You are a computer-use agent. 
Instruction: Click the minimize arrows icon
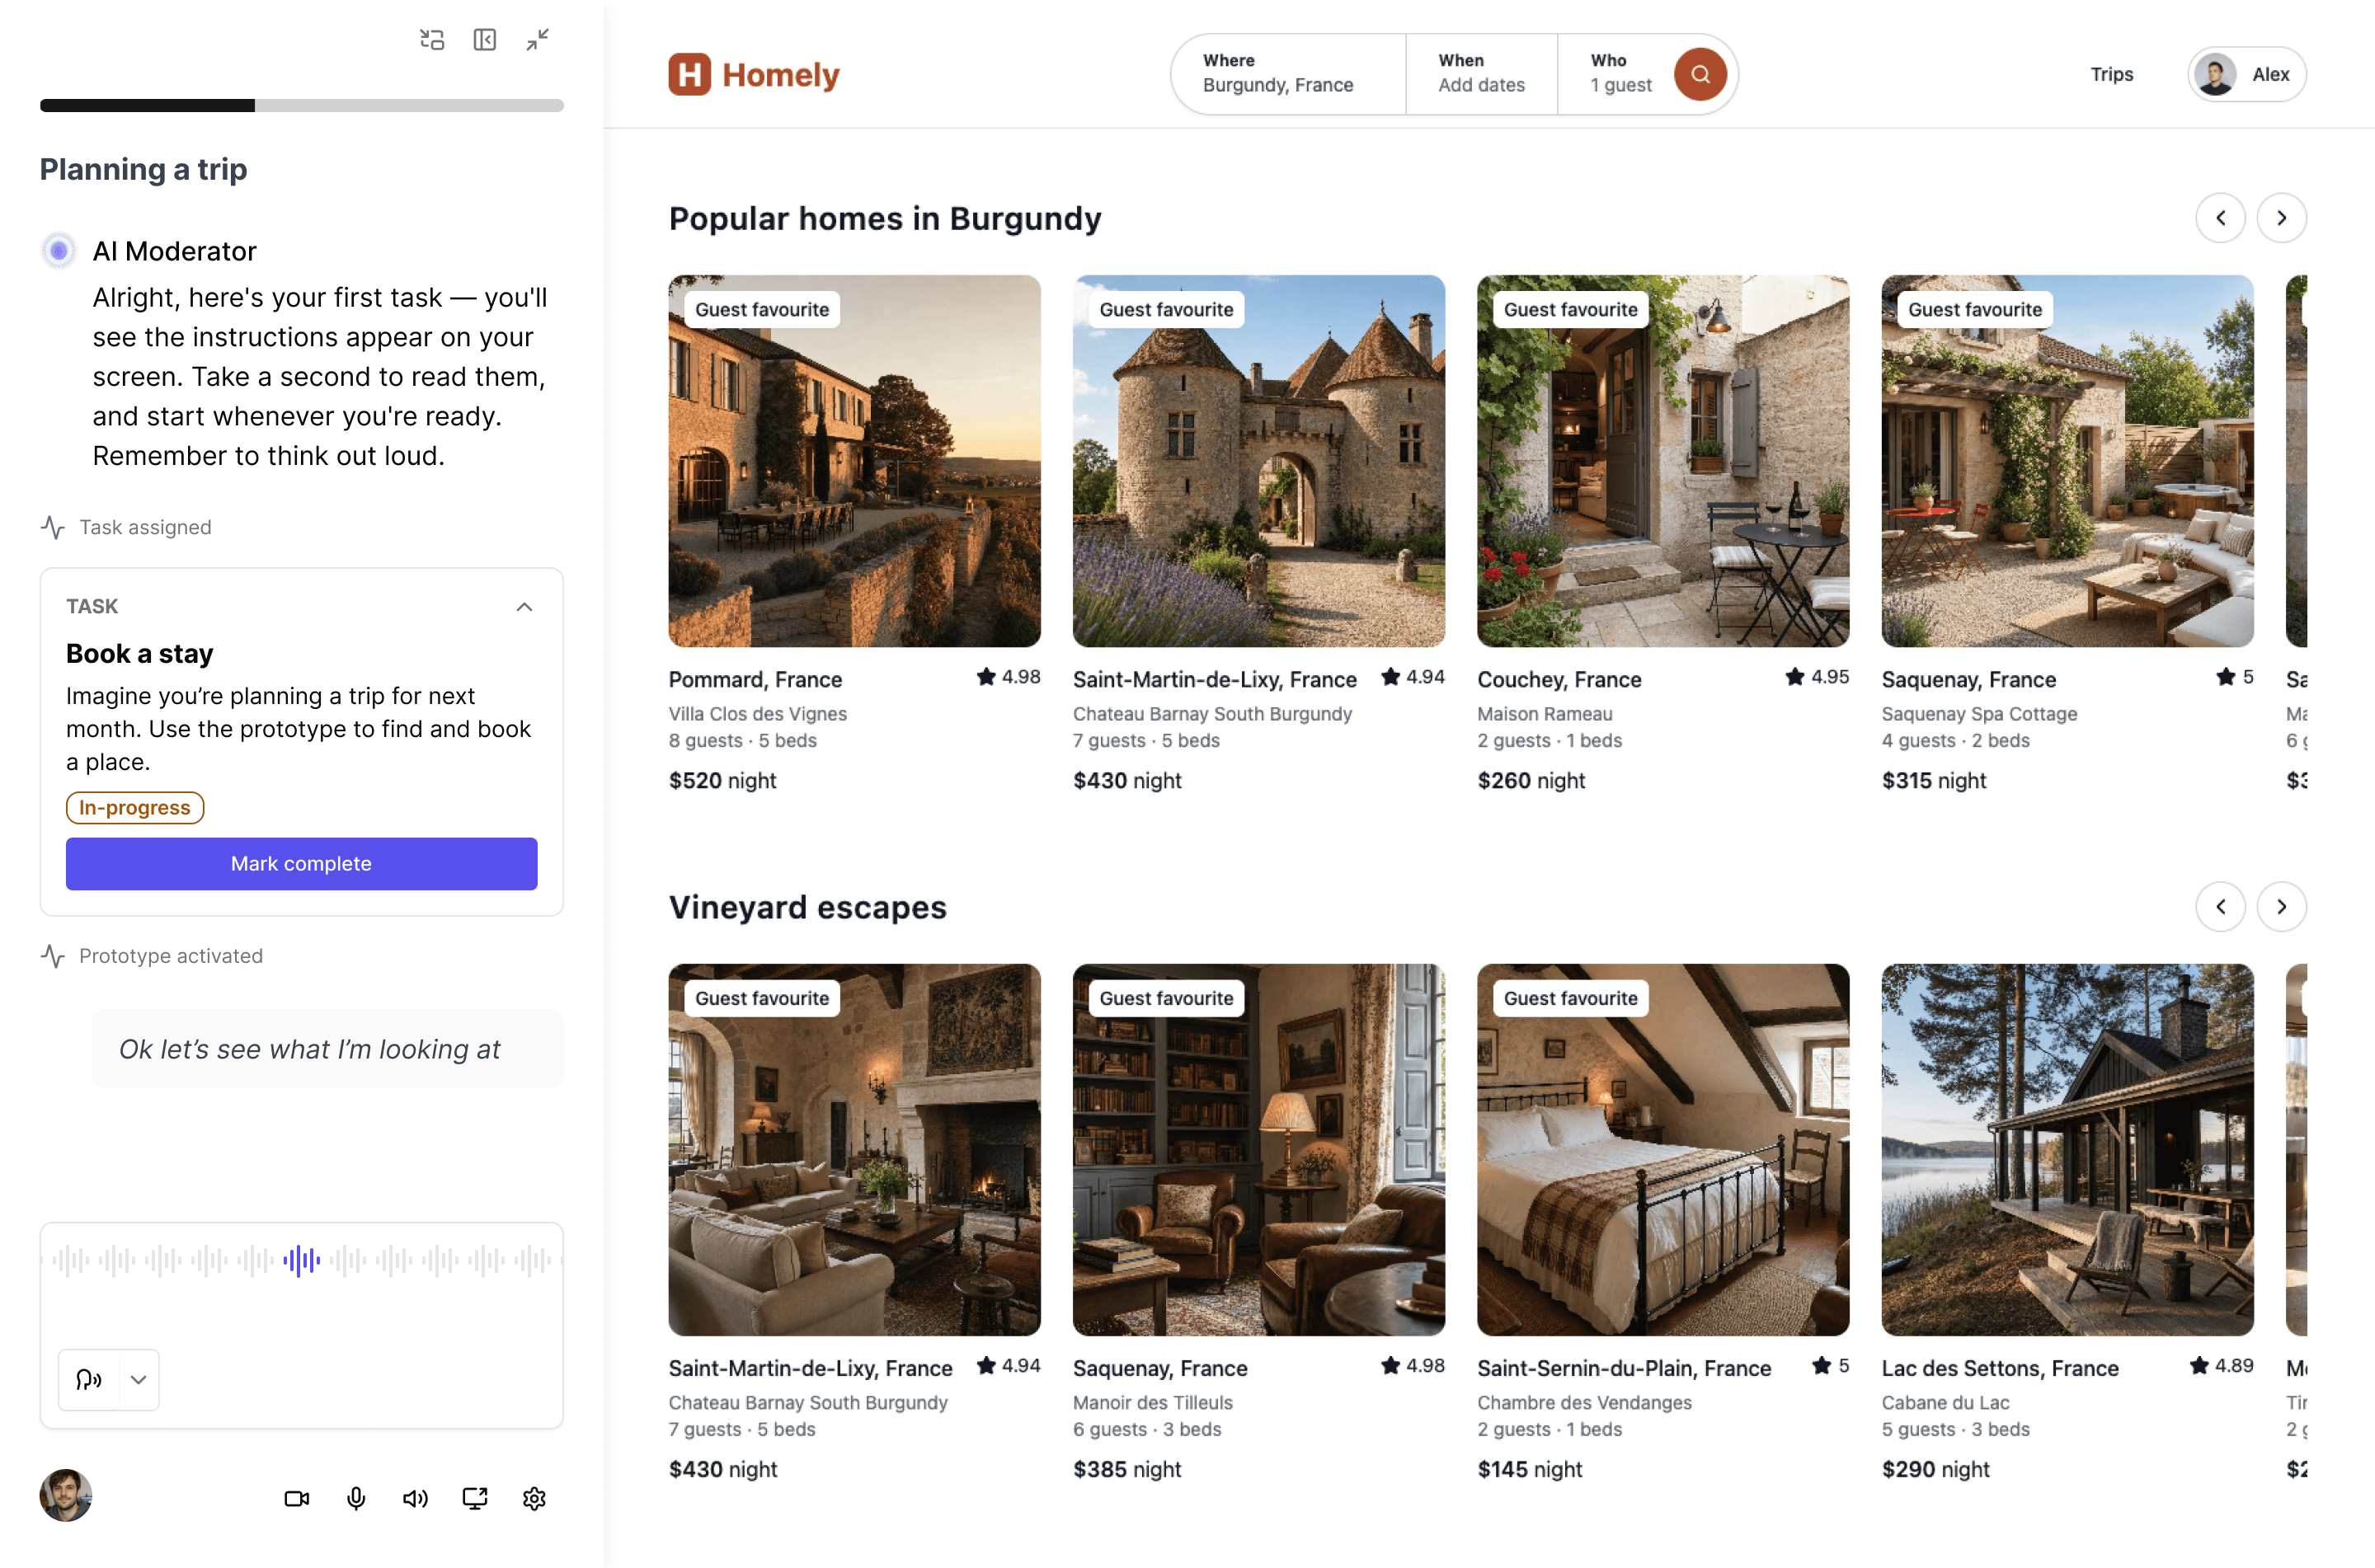click(x=538, y=39)
